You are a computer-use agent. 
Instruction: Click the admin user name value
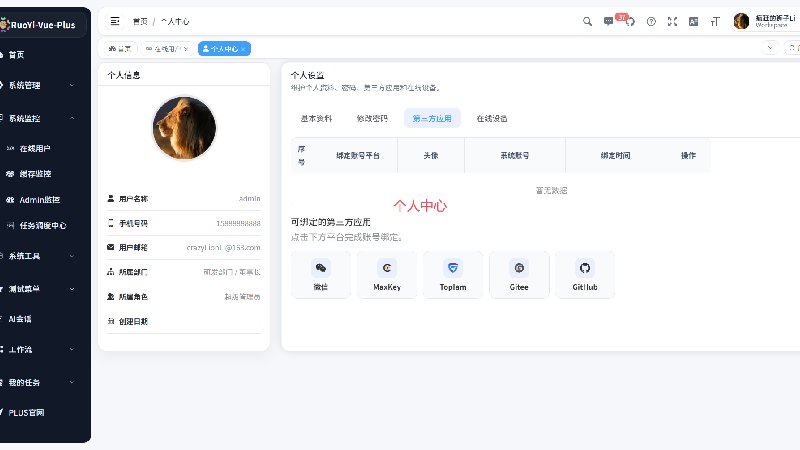point(249,198)
